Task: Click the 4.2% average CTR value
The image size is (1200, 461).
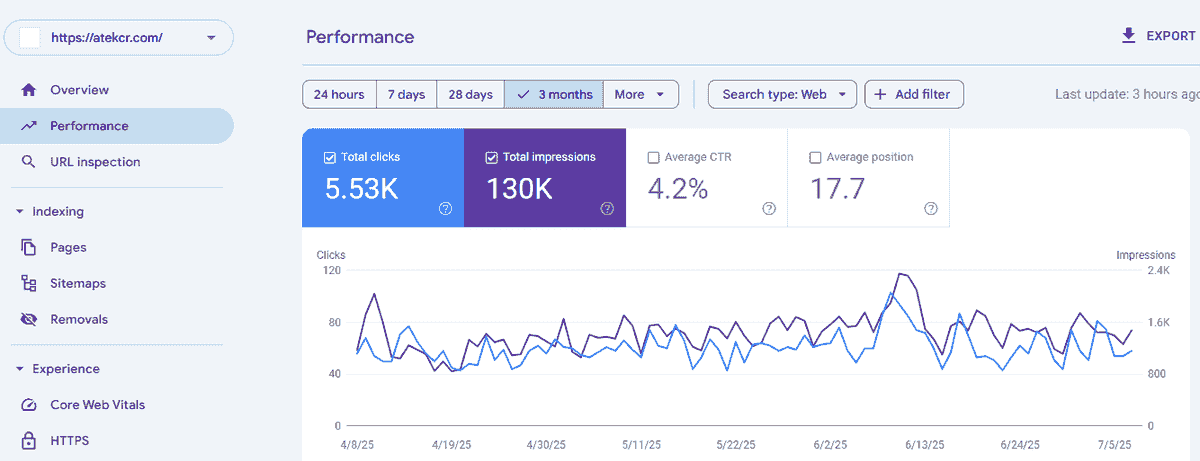Action: (678, 188)
